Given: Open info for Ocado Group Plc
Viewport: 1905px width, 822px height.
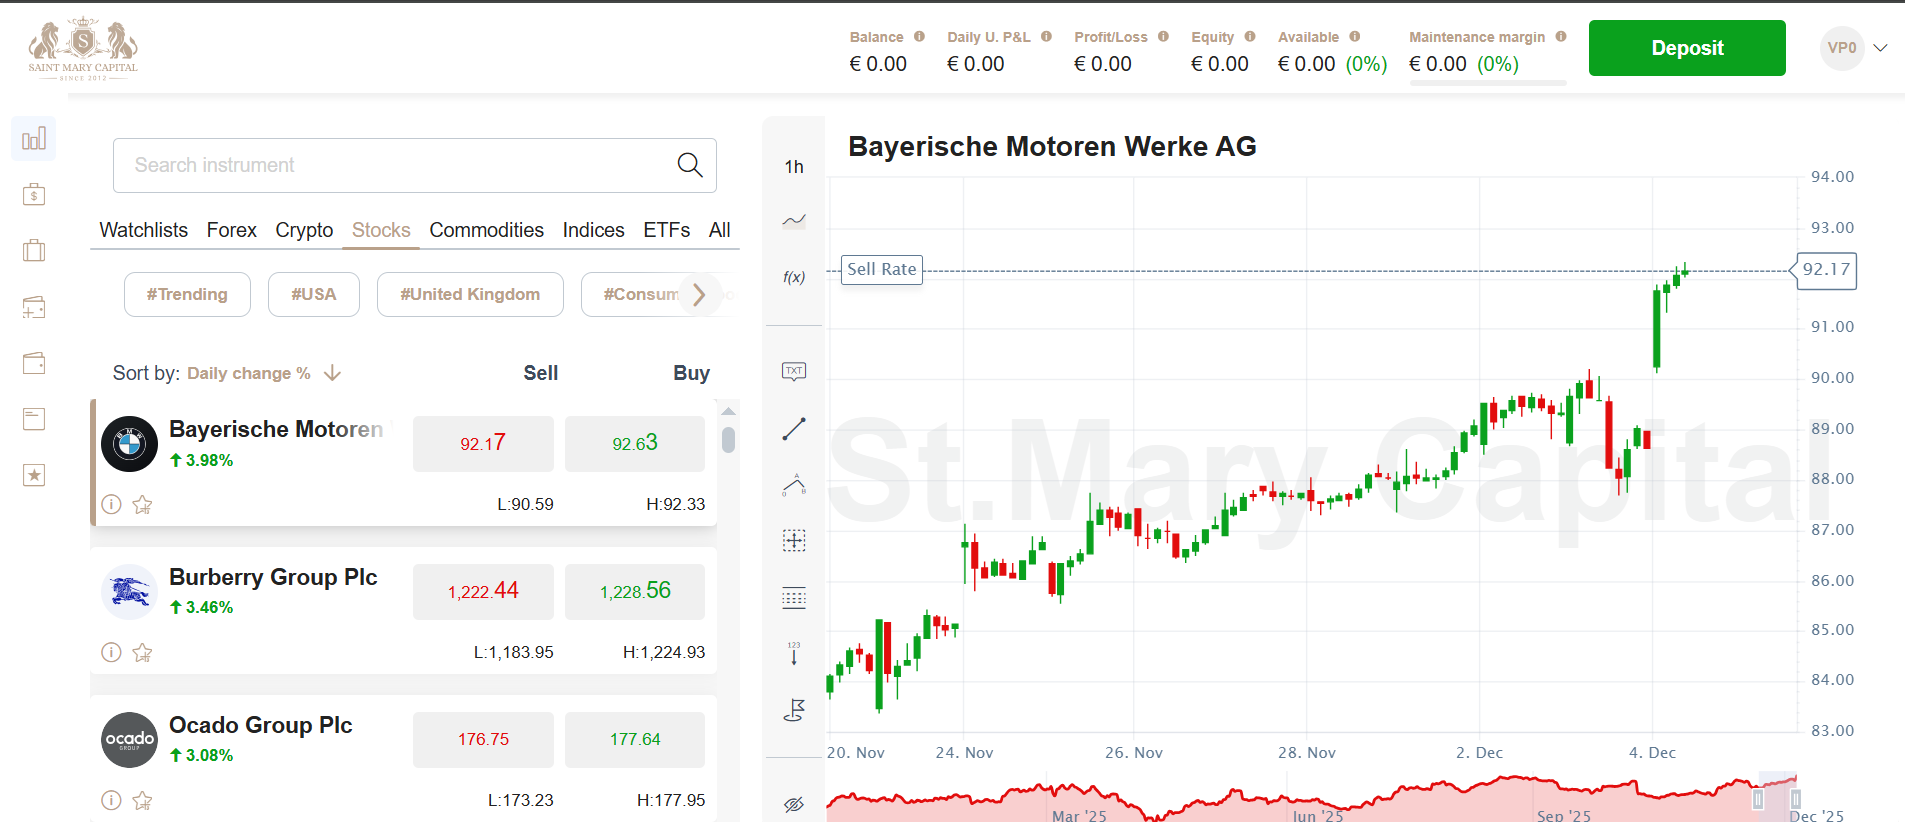Looking at the screenshot, I should pyautogui.click(x=112, y=801).
